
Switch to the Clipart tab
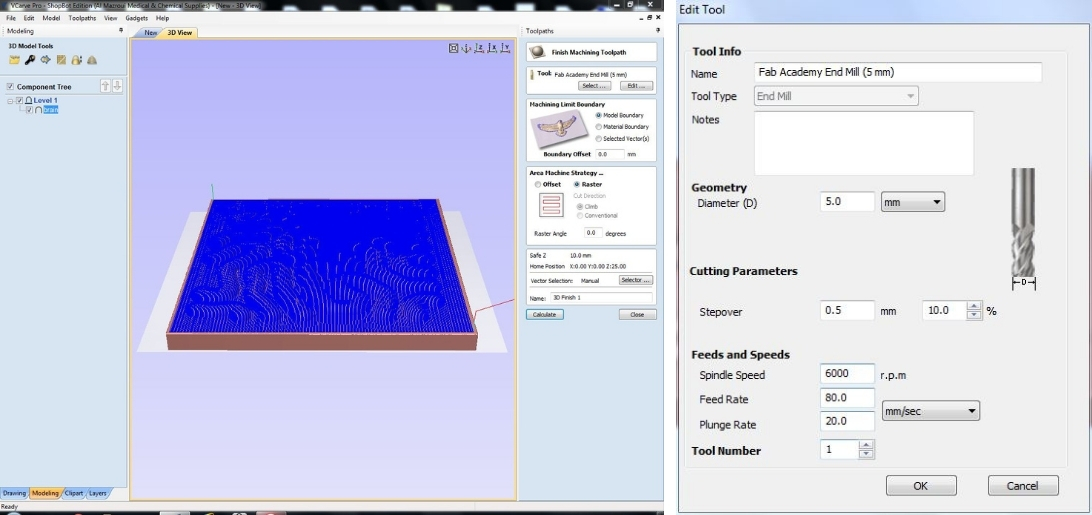pyautogui.click(x=74, y=493)
